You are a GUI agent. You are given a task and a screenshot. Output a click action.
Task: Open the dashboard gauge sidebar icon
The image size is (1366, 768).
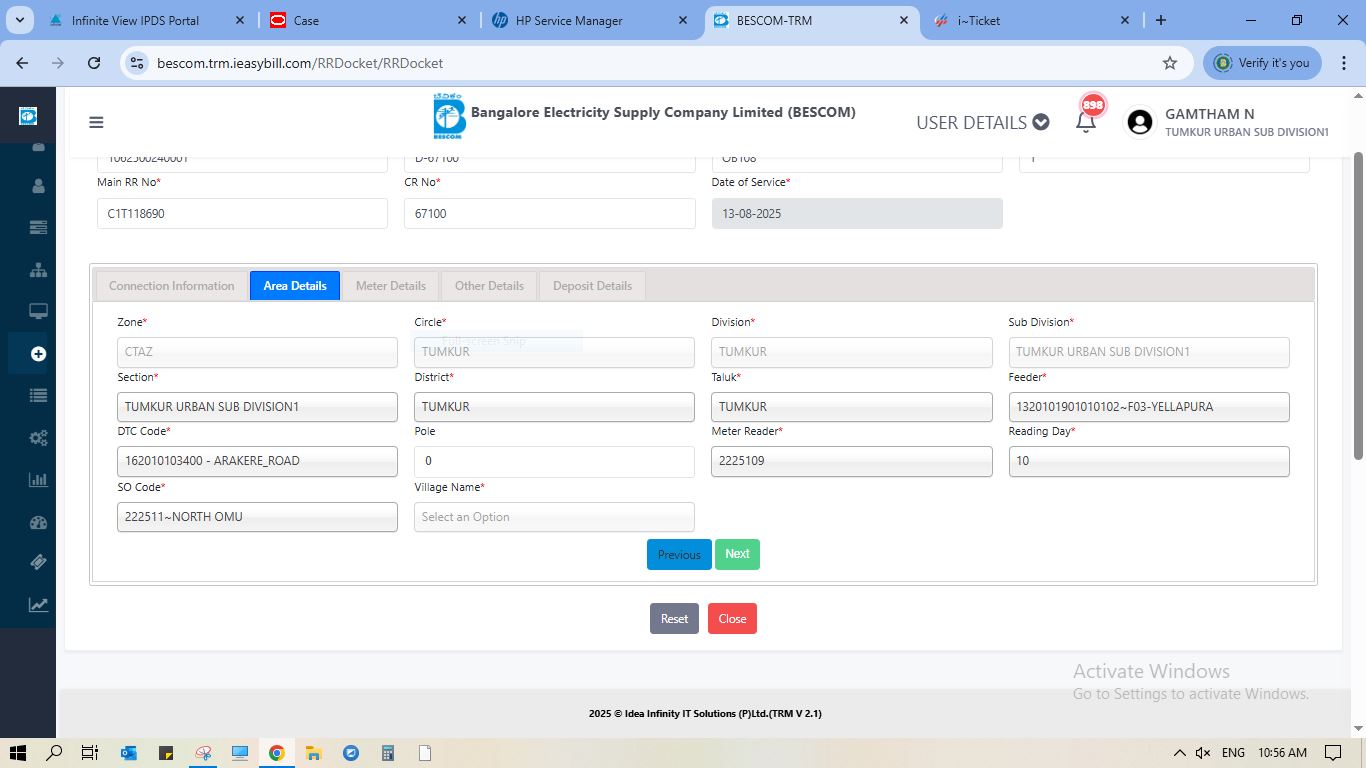click(x=38, y=522)
